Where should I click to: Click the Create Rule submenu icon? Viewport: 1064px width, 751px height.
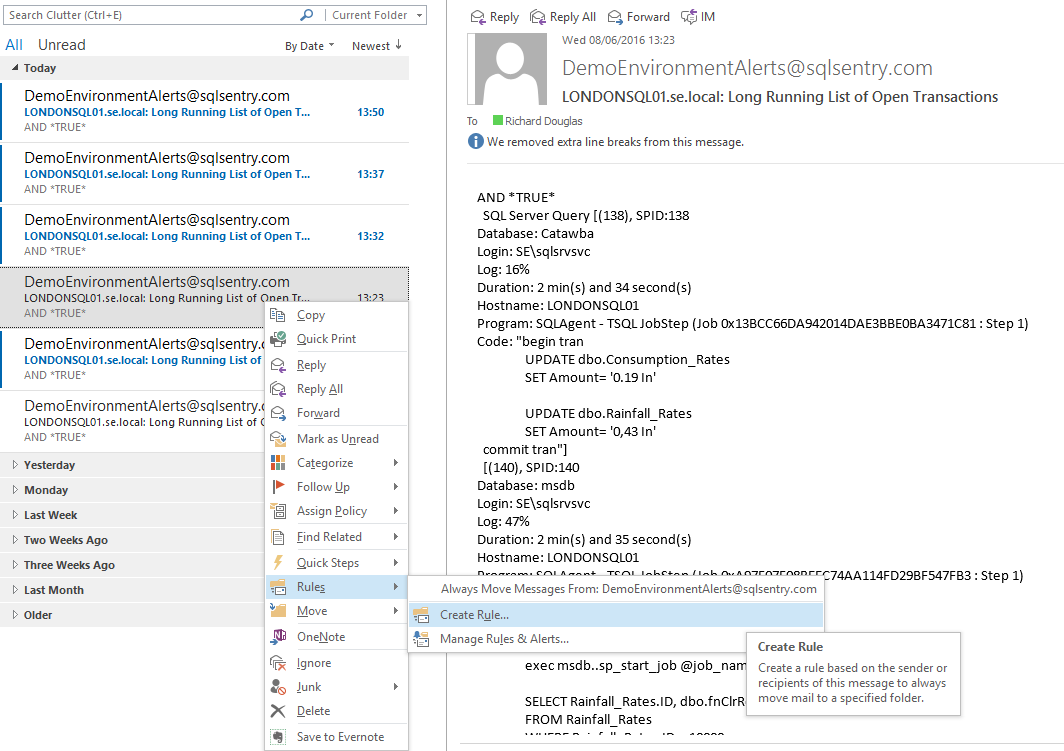pos(421,615)
